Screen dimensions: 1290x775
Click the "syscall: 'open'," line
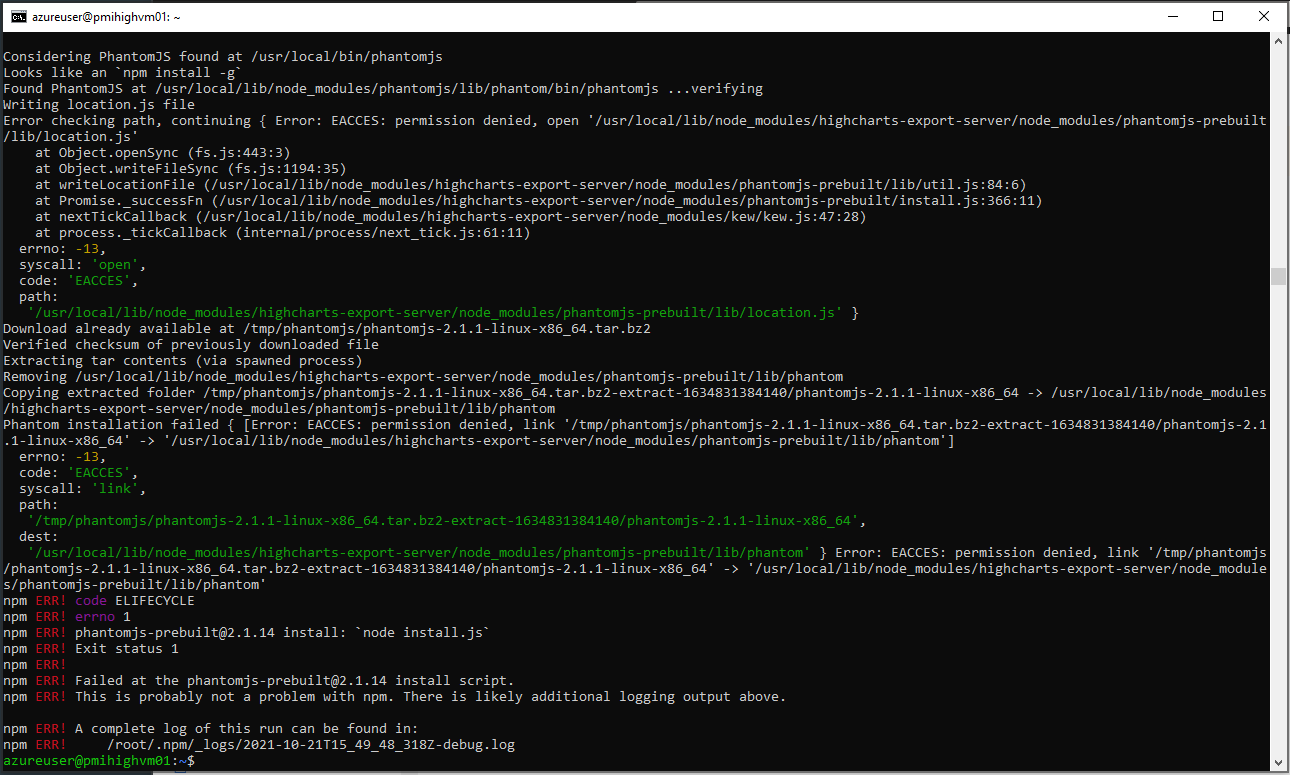[x=83, y=265]
